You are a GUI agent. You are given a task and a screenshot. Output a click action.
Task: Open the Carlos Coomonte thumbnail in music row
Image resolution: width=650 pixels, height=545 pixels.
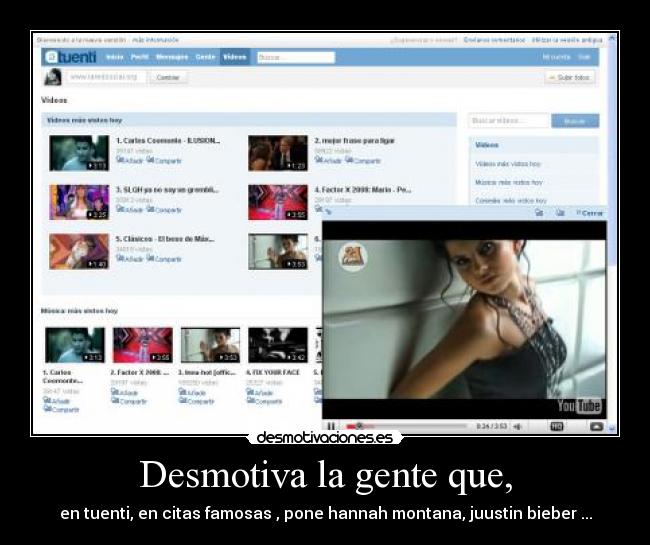pyautogui.click(x=75, y=345)
